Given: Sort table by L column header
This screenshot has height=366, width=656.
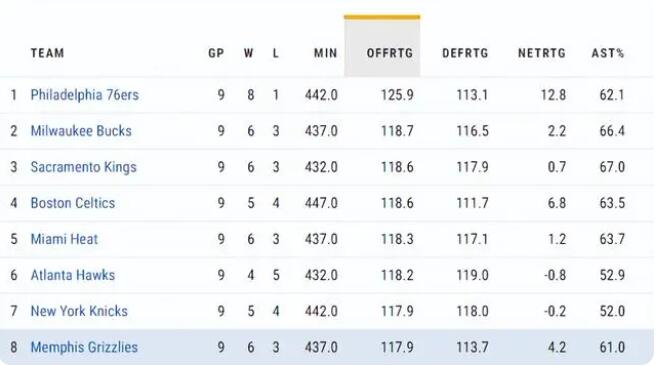Looking at the screenshot, I should (276, 53).
